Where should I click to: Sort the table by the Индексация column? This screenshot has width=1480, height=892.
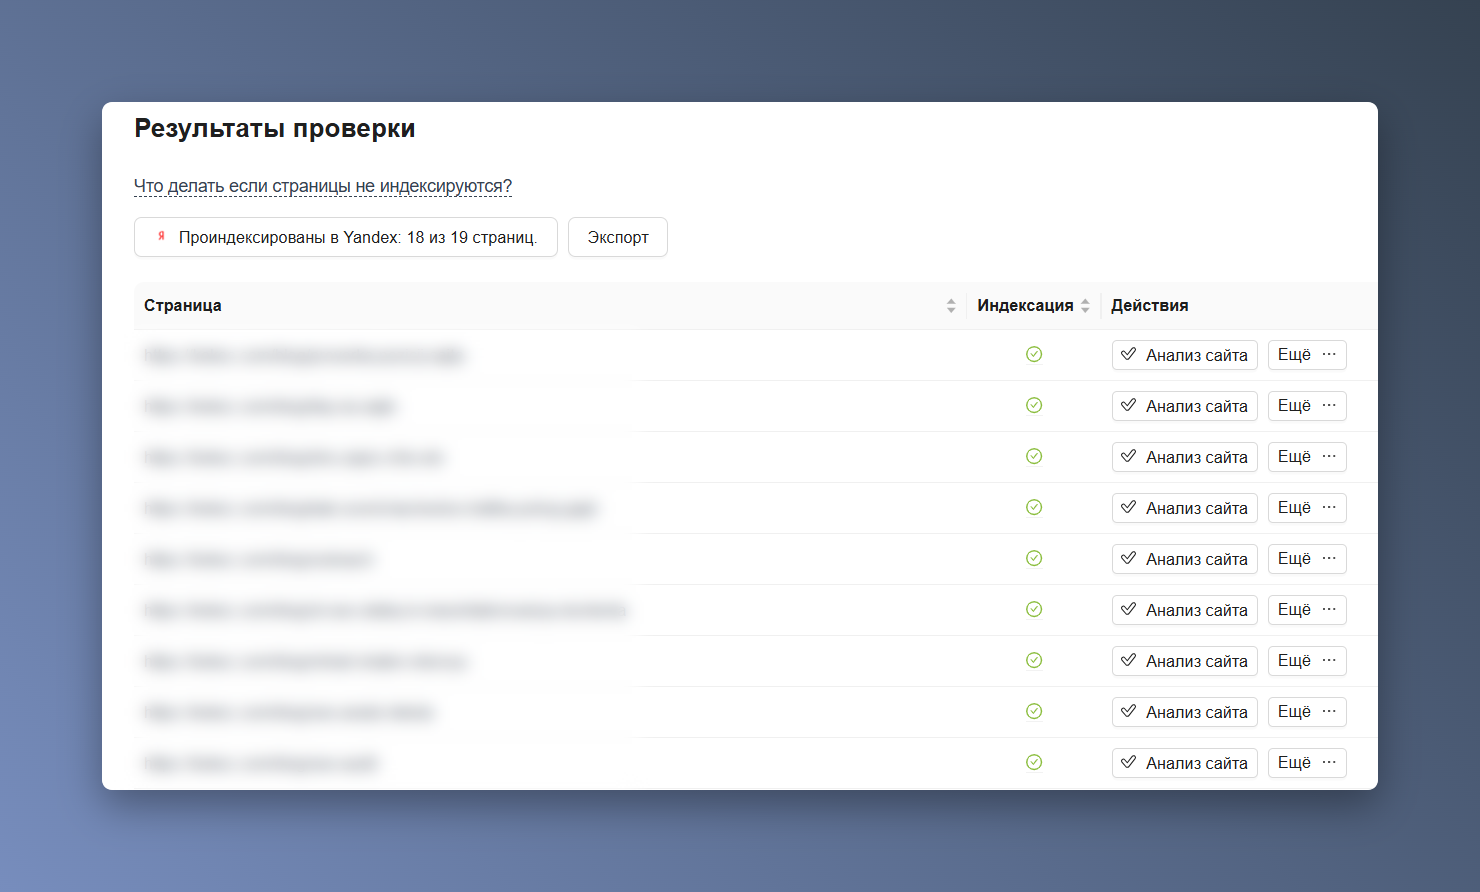(1085, 306)
